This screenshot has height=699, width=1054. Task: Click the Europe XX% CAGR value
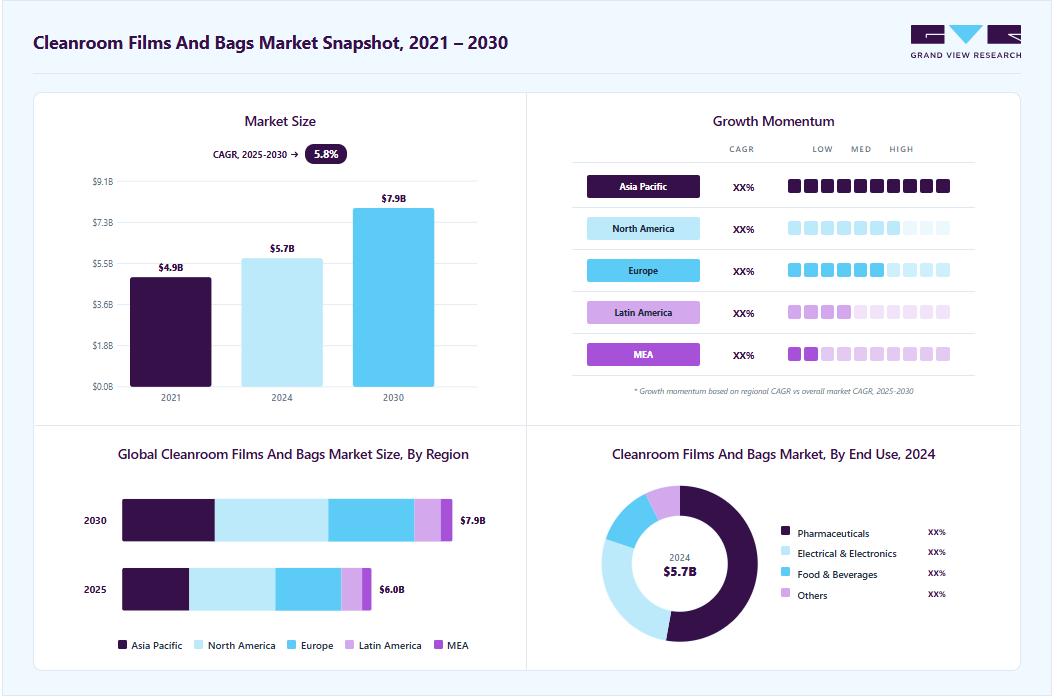[743, 271]
